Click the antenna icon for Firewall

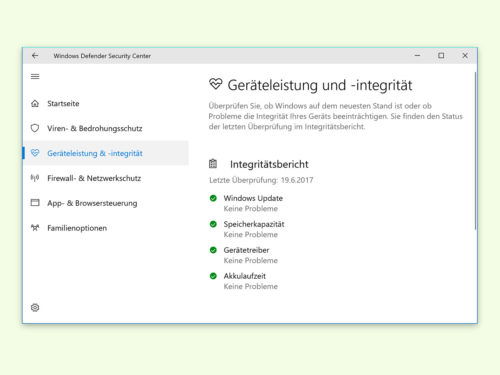click(35, 178)
